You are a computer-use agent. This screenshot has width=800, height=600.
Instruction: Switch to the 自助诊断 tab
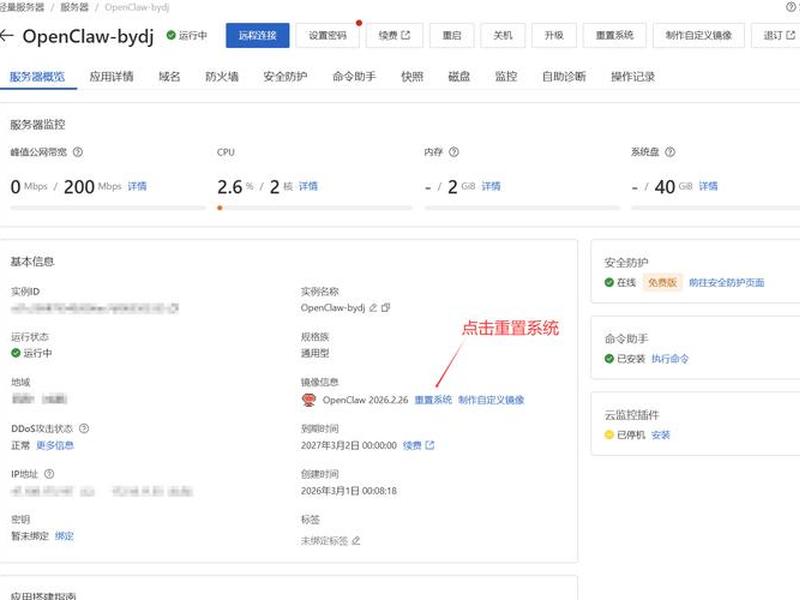pos(564,77)
